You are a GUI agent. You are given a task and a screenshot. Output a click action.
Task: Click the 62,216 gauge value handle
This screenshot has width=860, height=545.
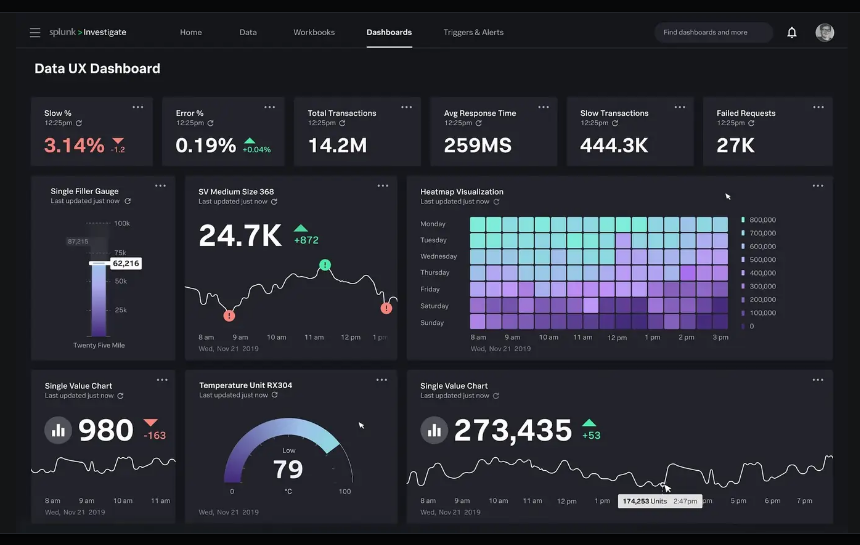click(x=126, y=263)
